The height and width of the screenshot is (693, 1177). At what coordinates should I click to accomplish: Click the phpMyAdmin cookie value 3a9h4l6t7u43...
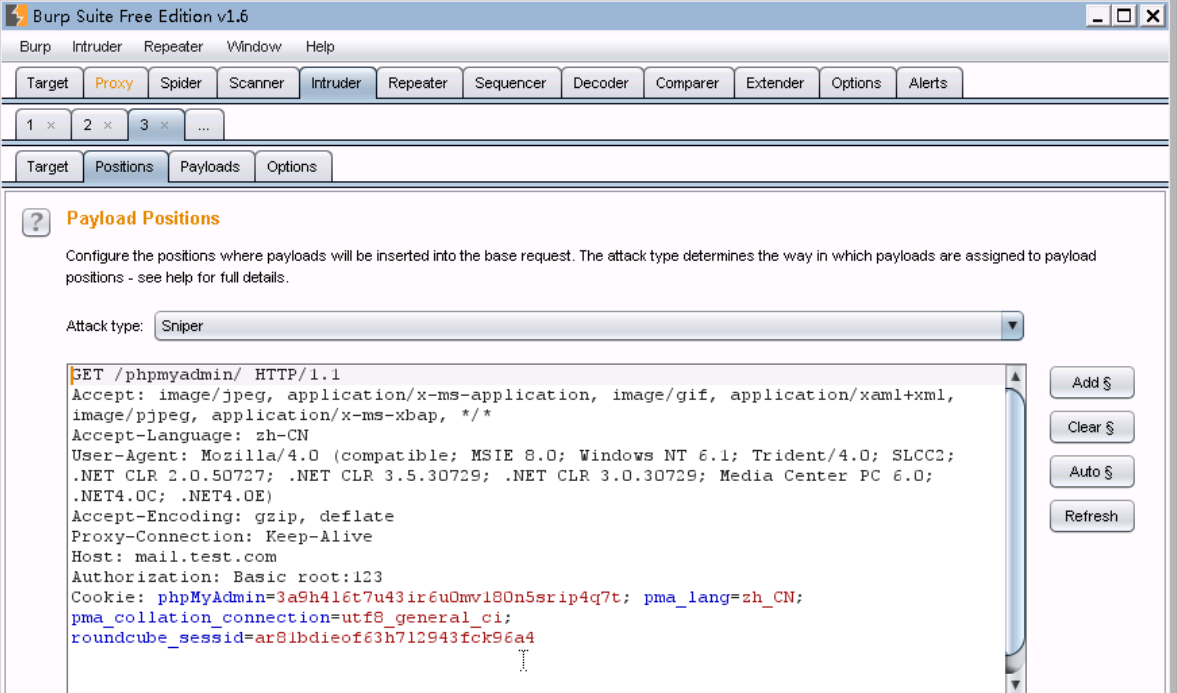point(449,598)
